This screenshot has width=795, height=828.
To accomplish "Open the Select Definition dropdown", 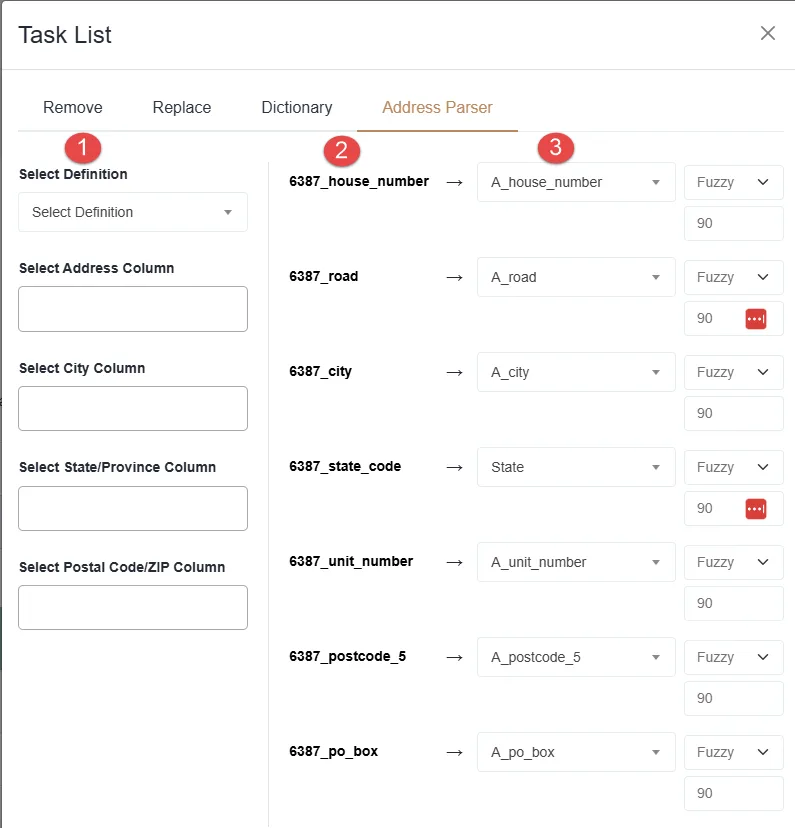I will point(132,212).
